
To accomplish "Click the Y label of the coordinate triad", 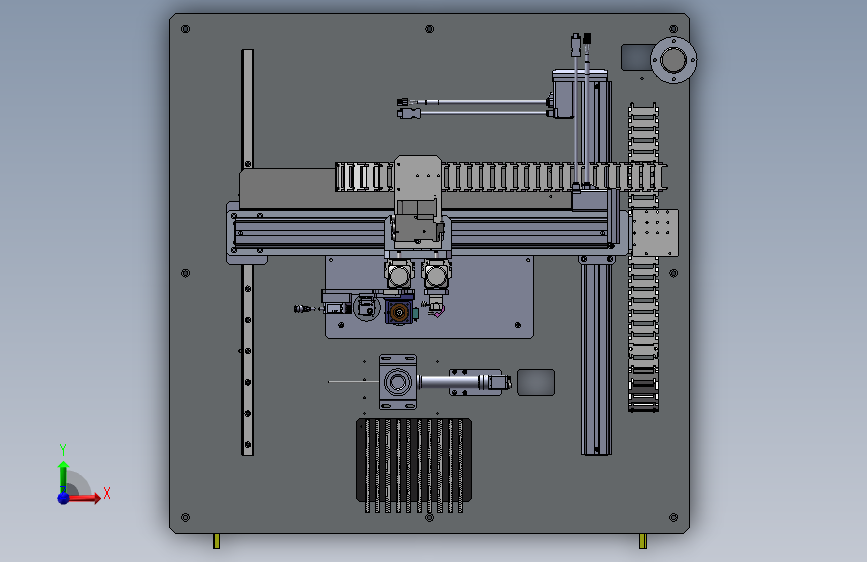I will [x=63, y=449].
